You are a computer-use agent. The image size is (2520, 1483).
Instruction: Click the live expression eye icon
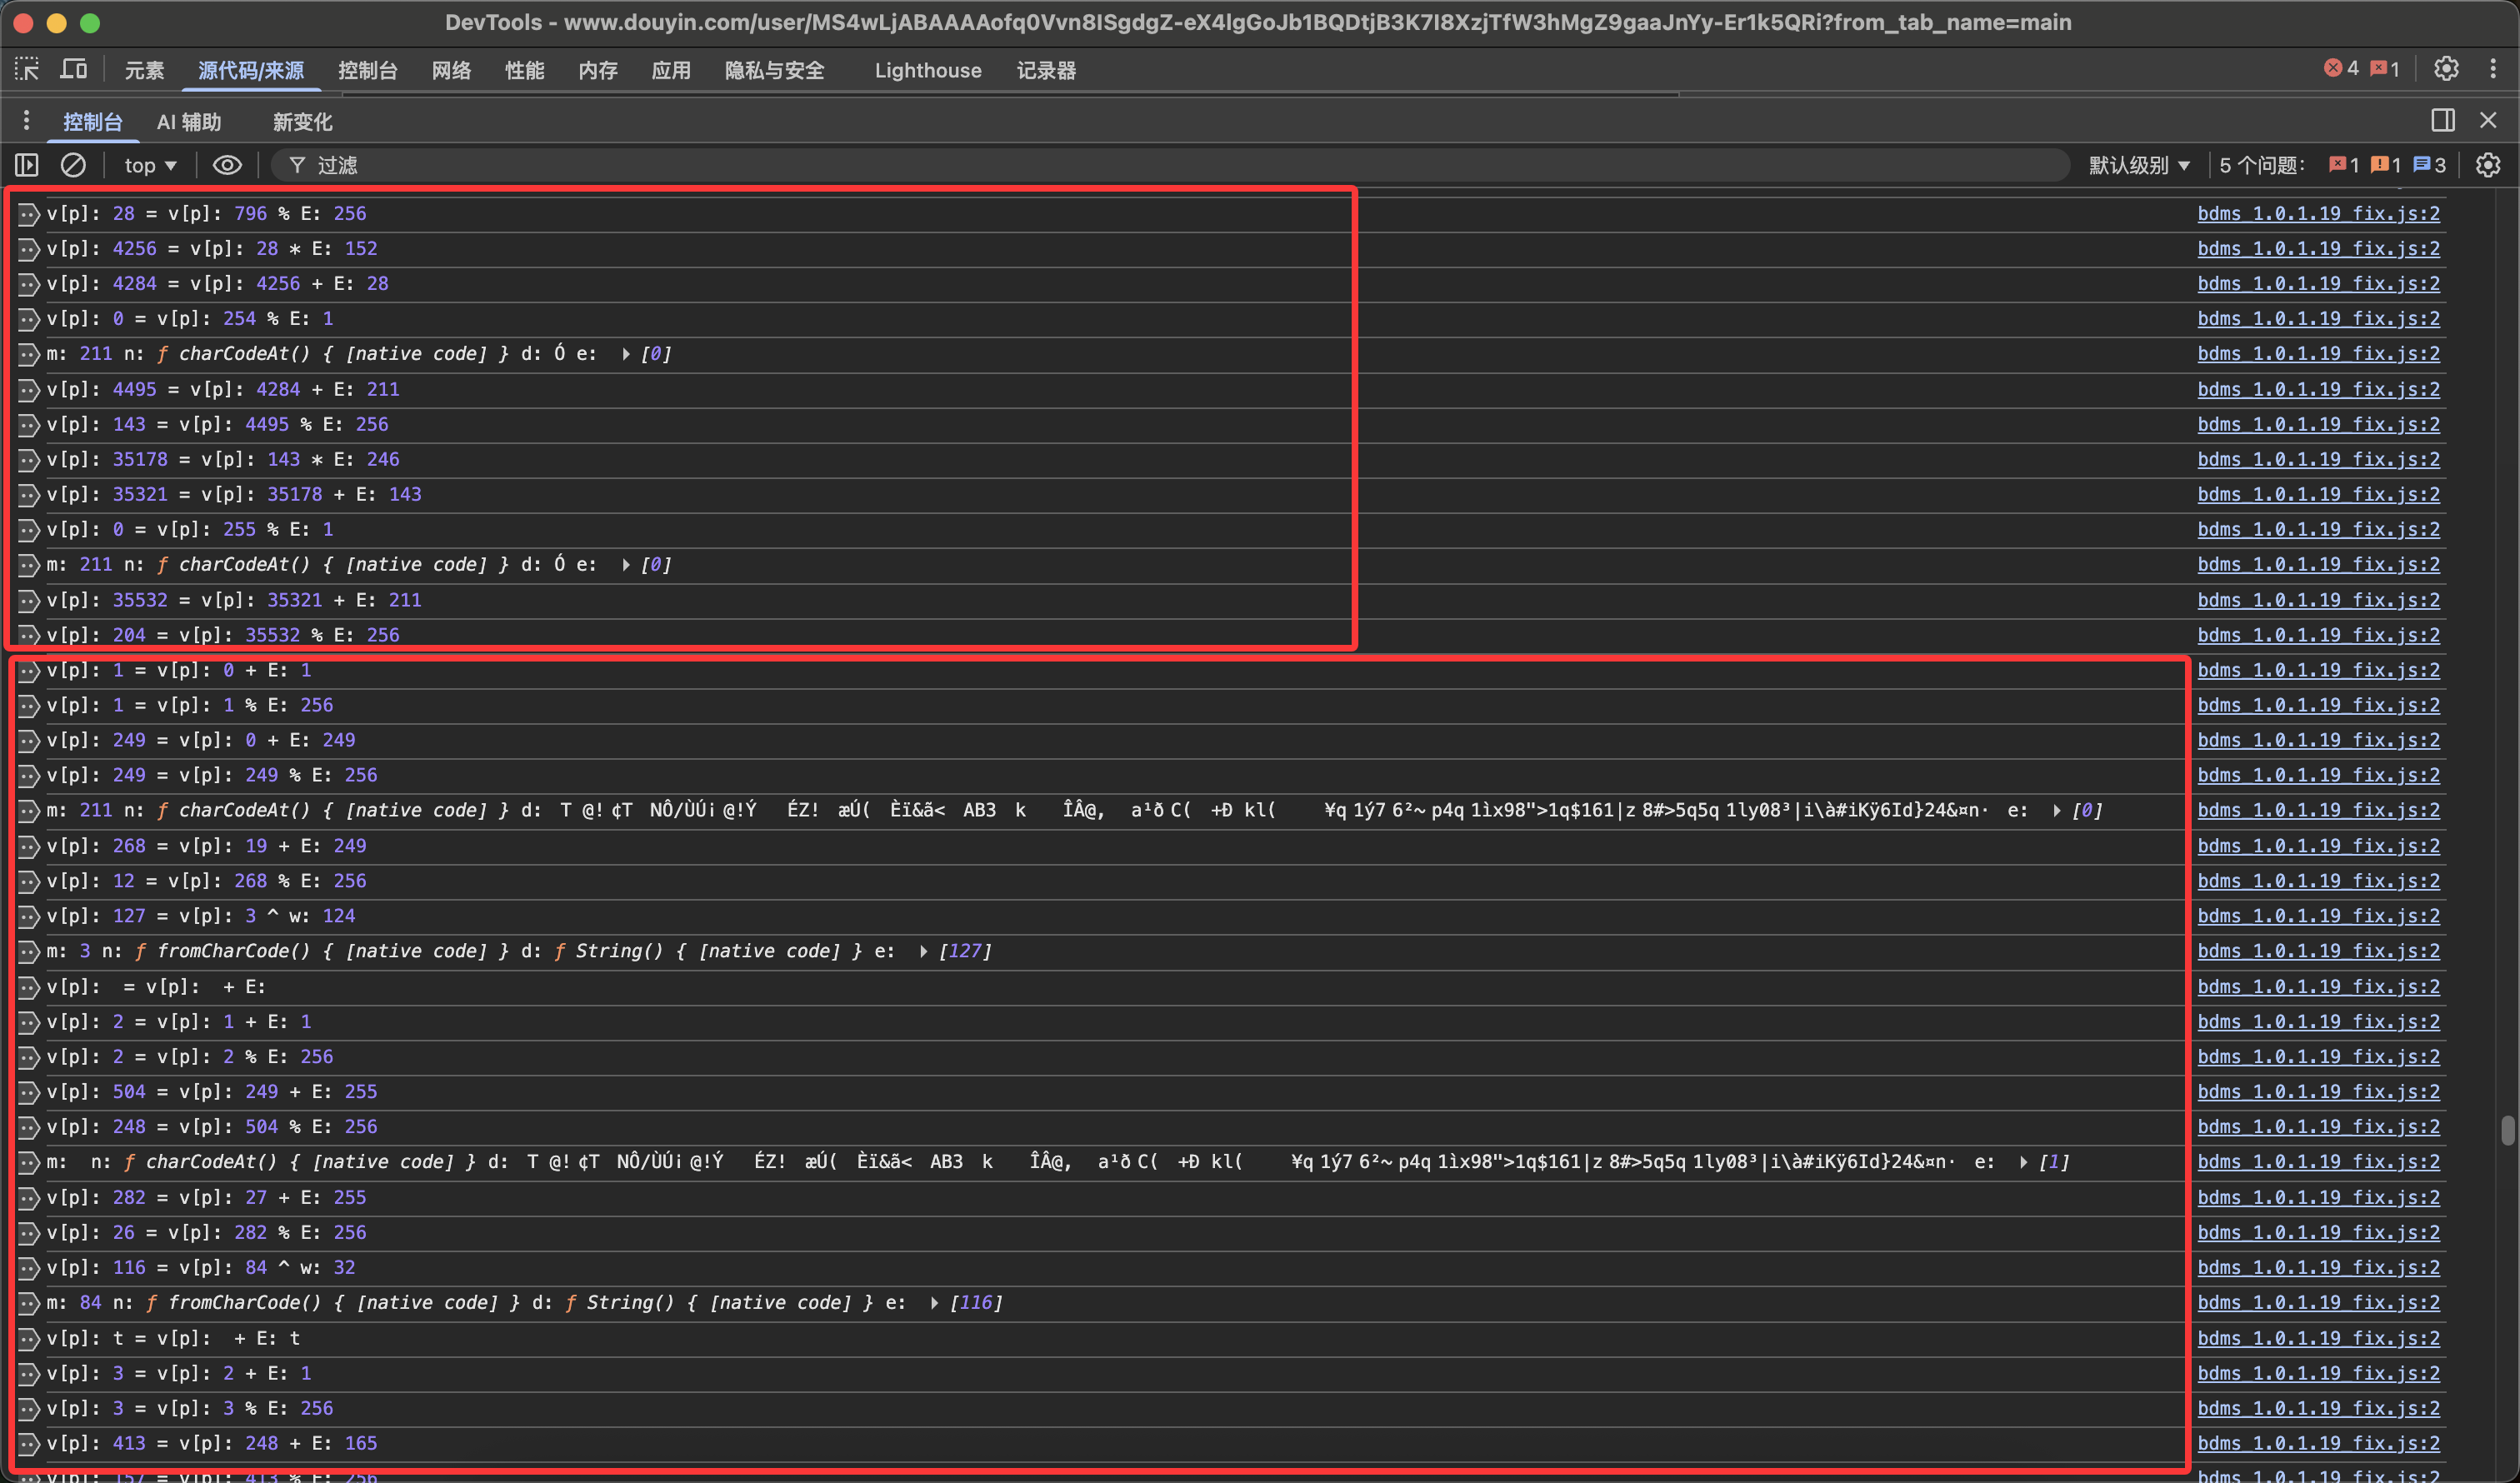[x=227, y=165]
